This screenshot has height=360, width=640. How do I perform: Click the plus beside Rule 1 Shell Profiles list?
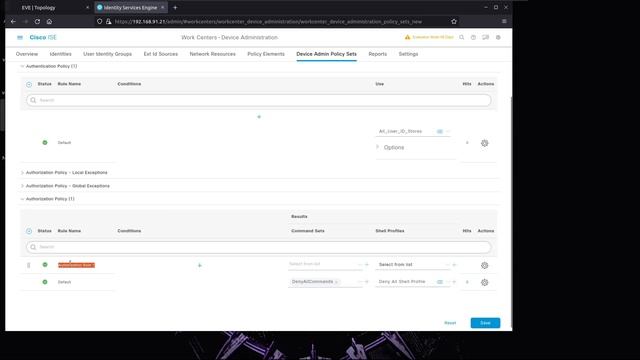coord(454,265)
